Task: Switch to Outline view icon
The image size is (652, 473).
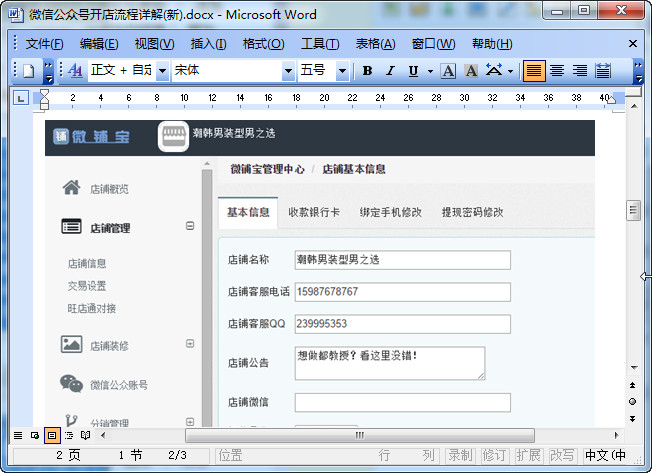Action: tap(69, 436)
